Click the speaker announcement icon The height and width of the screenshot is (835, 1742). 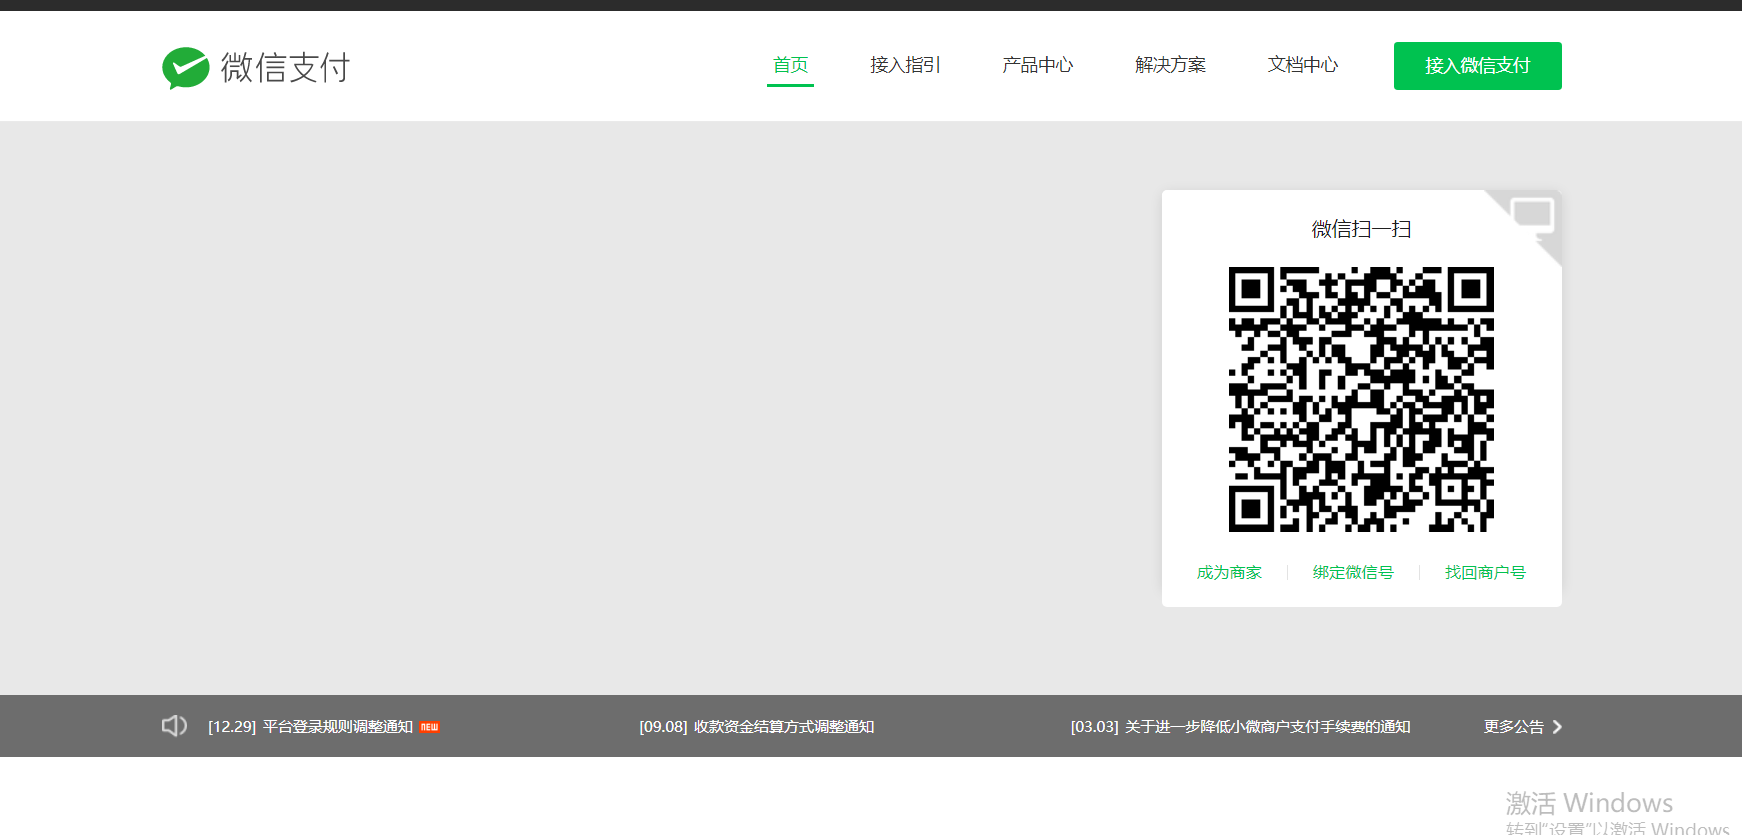point(175,726)
